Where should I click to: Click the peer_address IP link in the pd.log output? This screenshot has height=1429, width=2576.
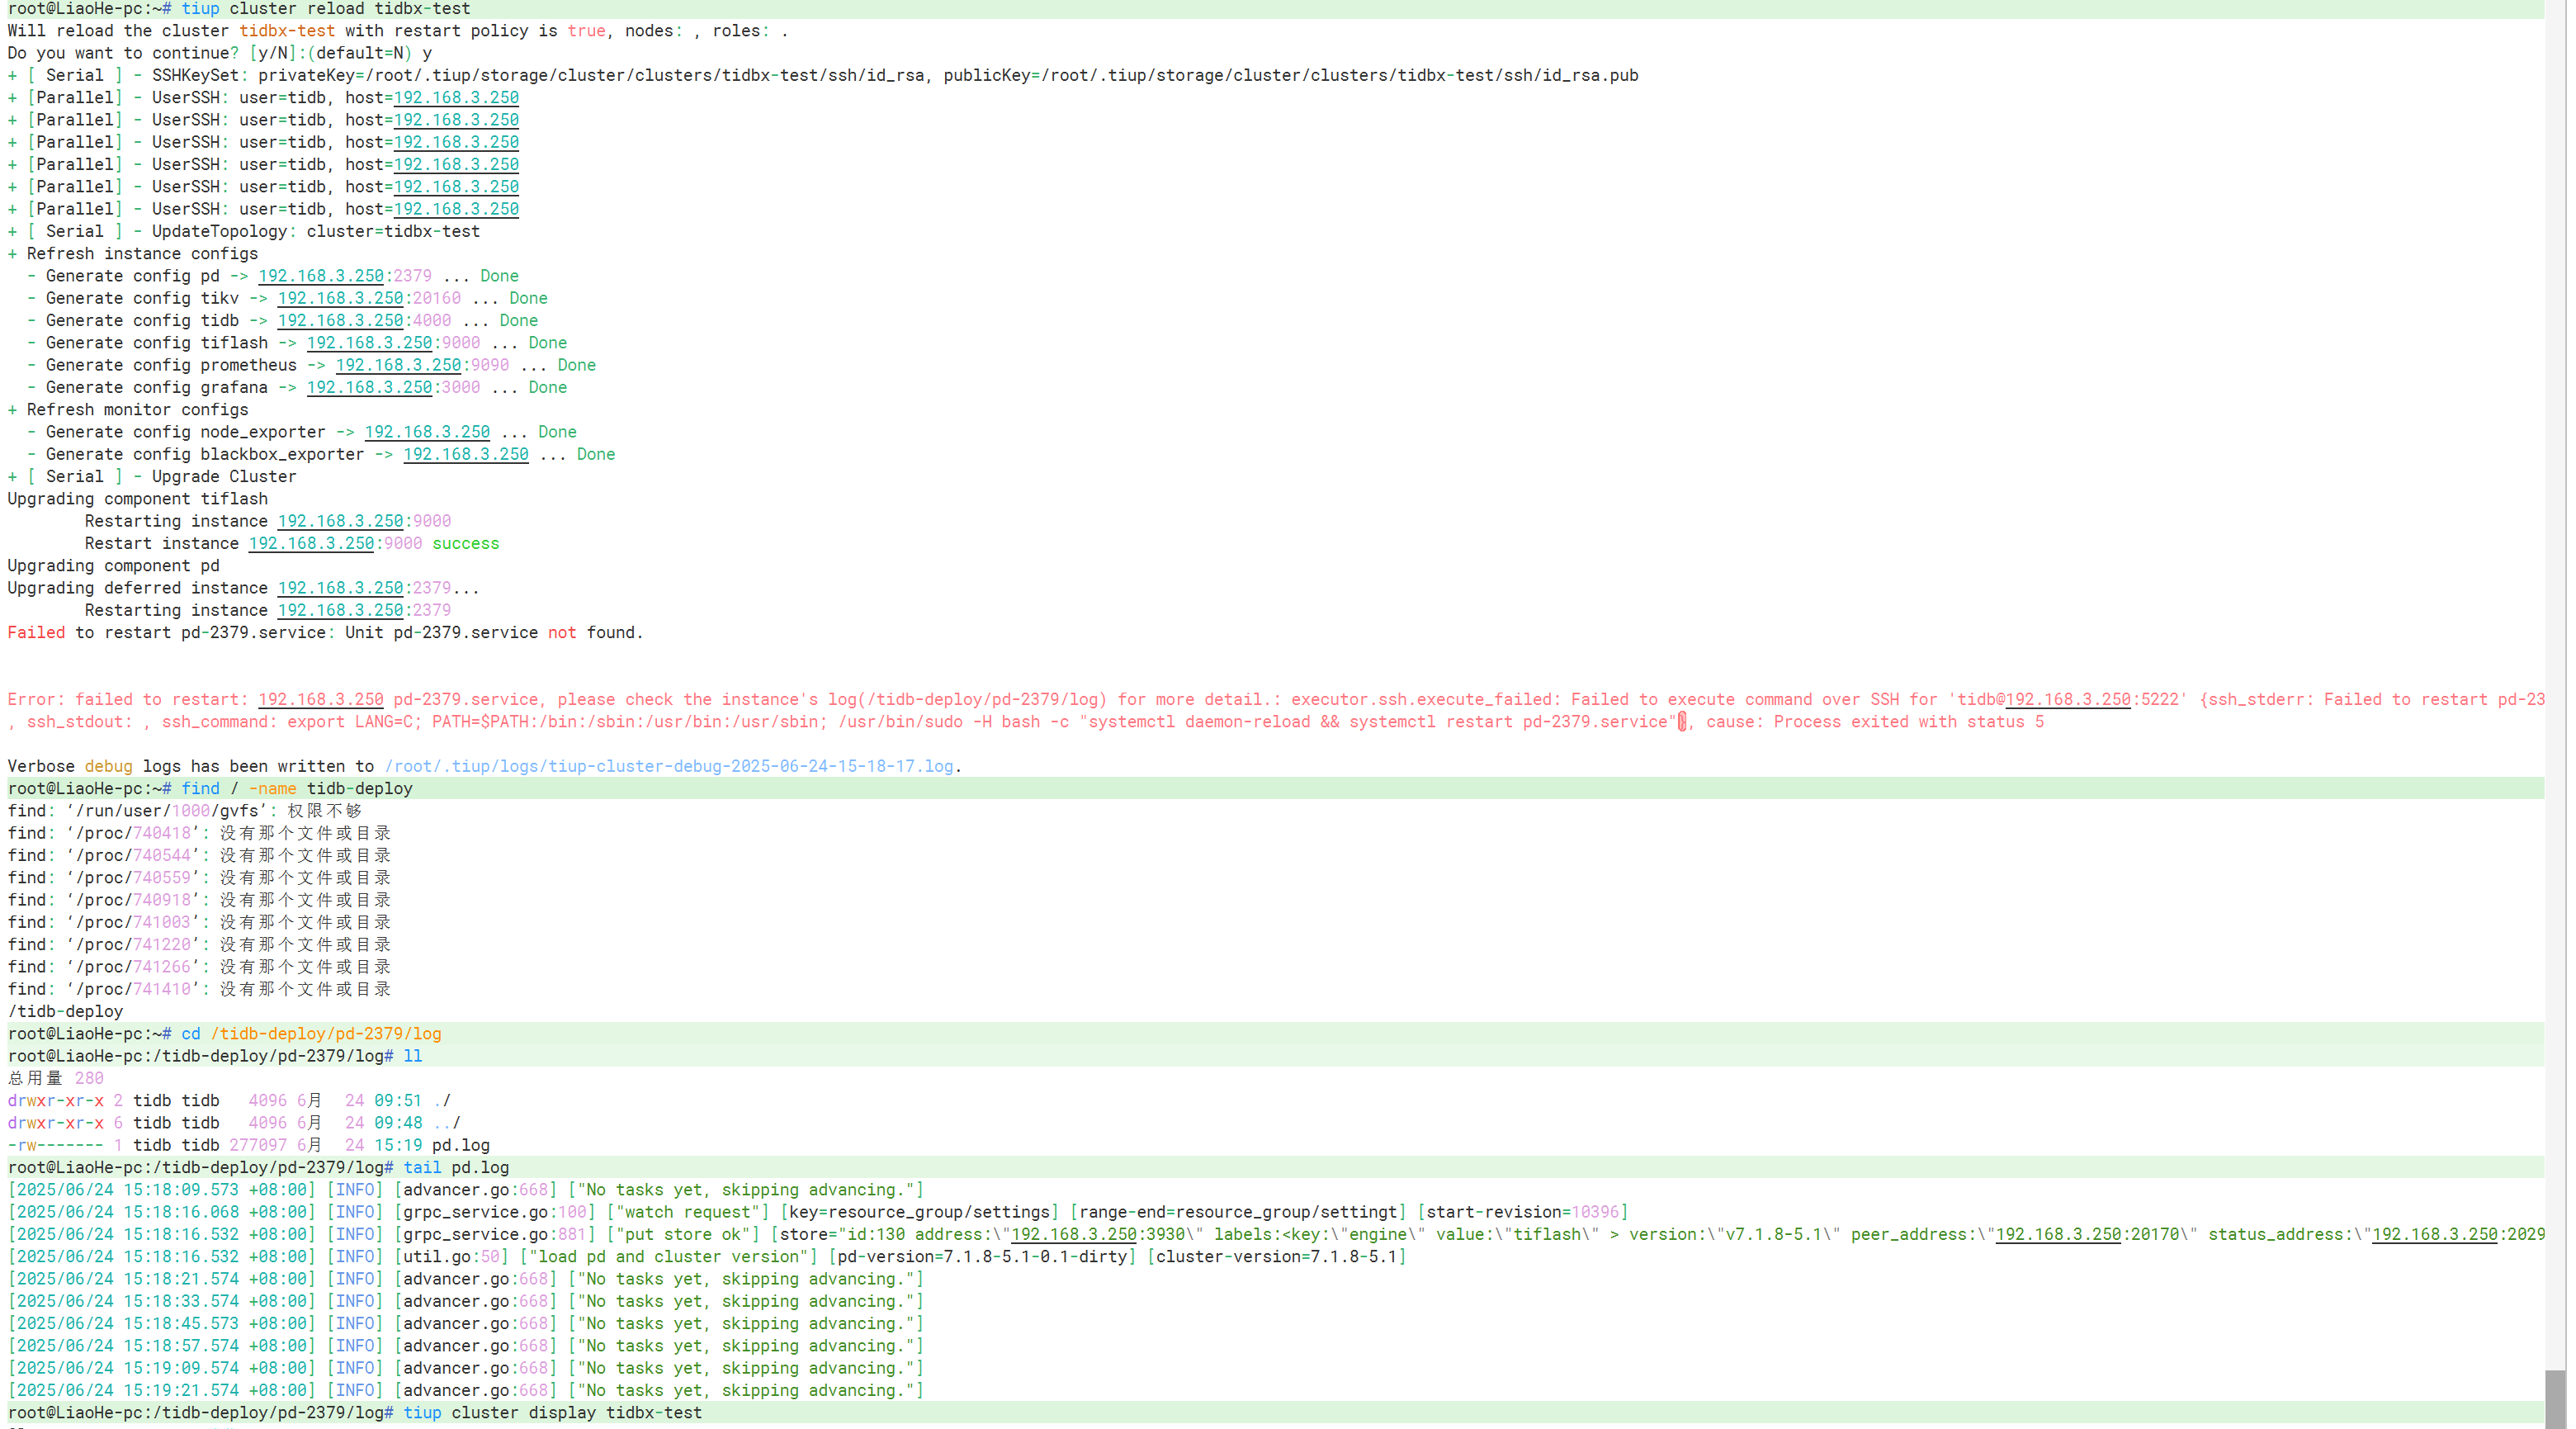(2058, 1235)
